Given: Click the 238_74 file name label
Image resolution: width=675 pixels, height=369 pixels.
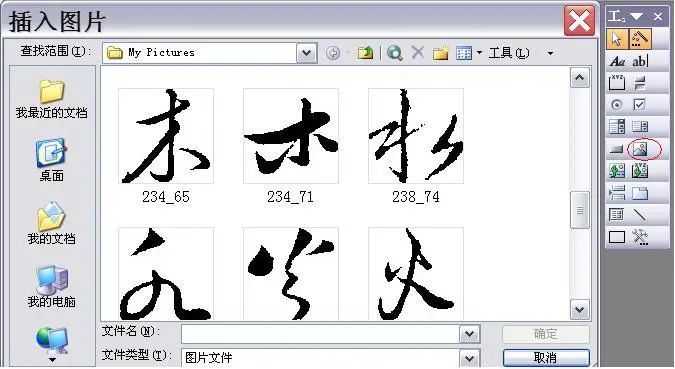Looking at the screenshot, I should coord(416,197).
